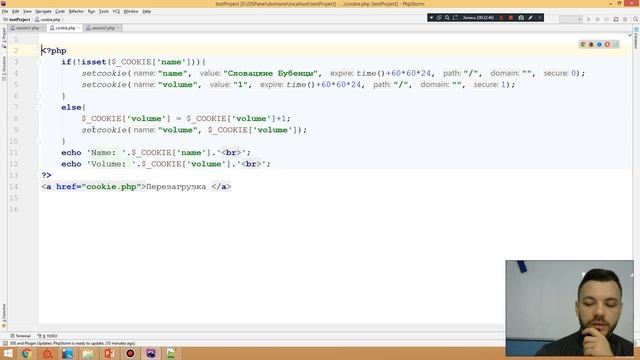Image resolution: width=640 pixels, height=360 pixels.
Task: Open the View menu
Action: (27, 11)
